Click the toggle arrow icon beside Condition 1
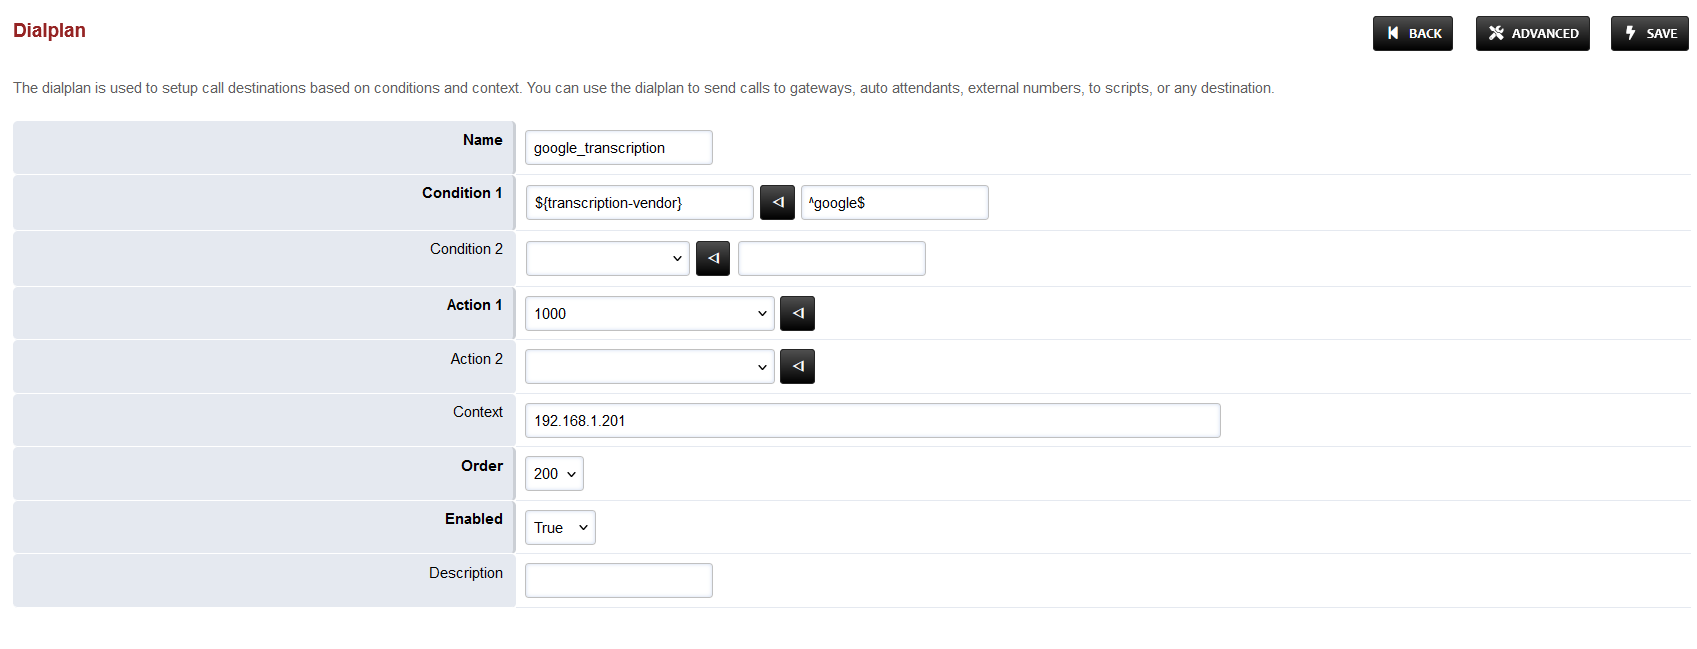The image size is (1697, 649). pos(777,202)
